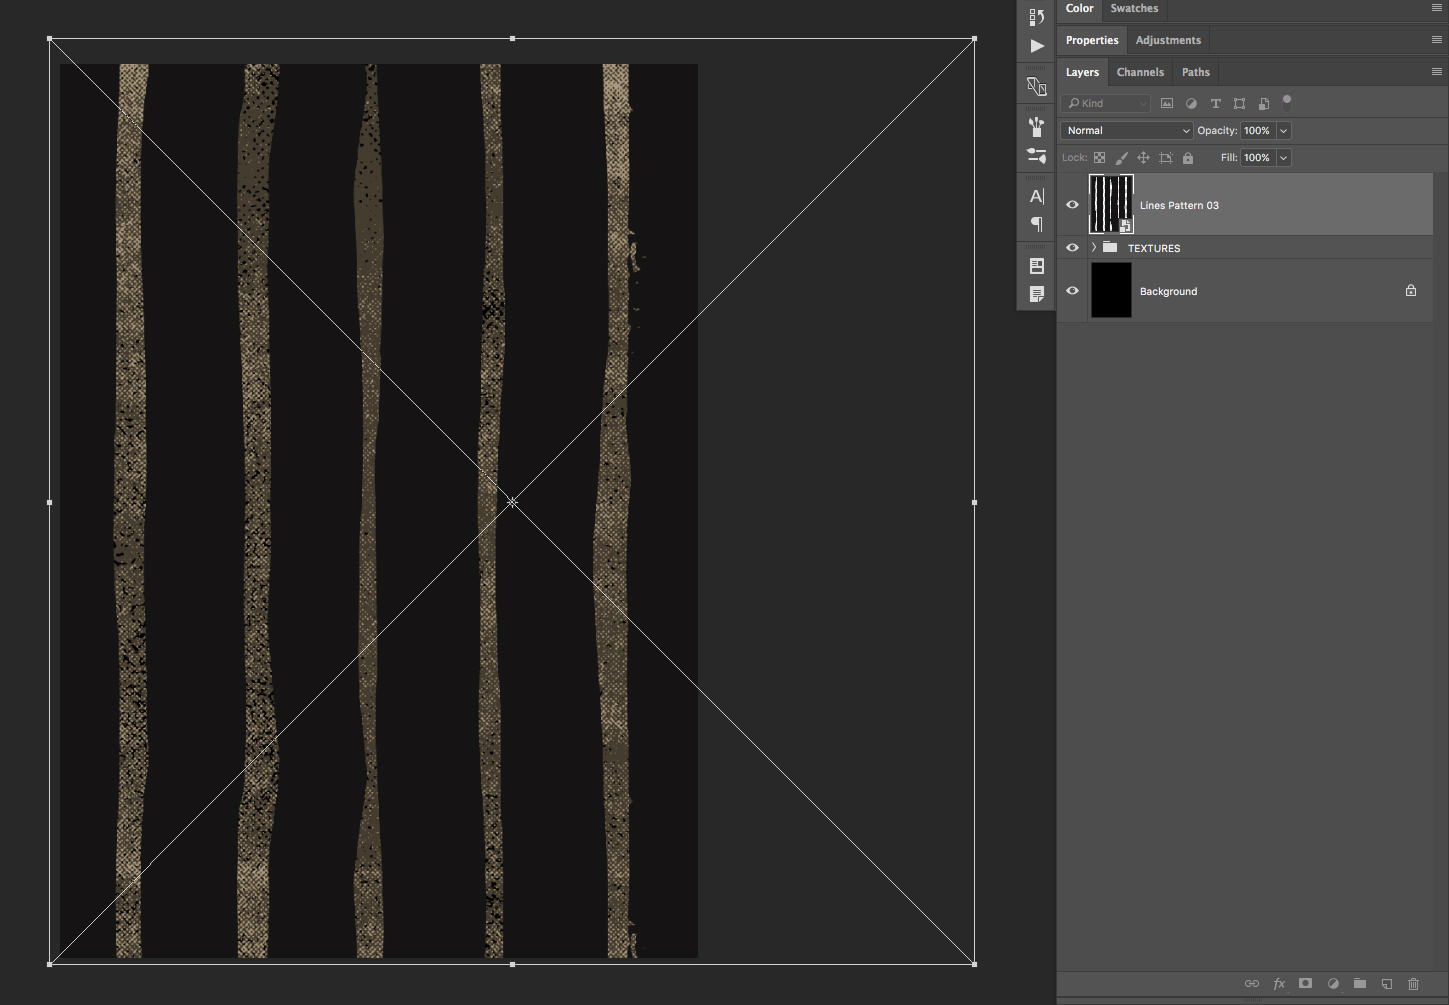Select the Lines Pattern 03 layer thumbnail
Screen dimensions: 1449x1005
(1111, 204)
